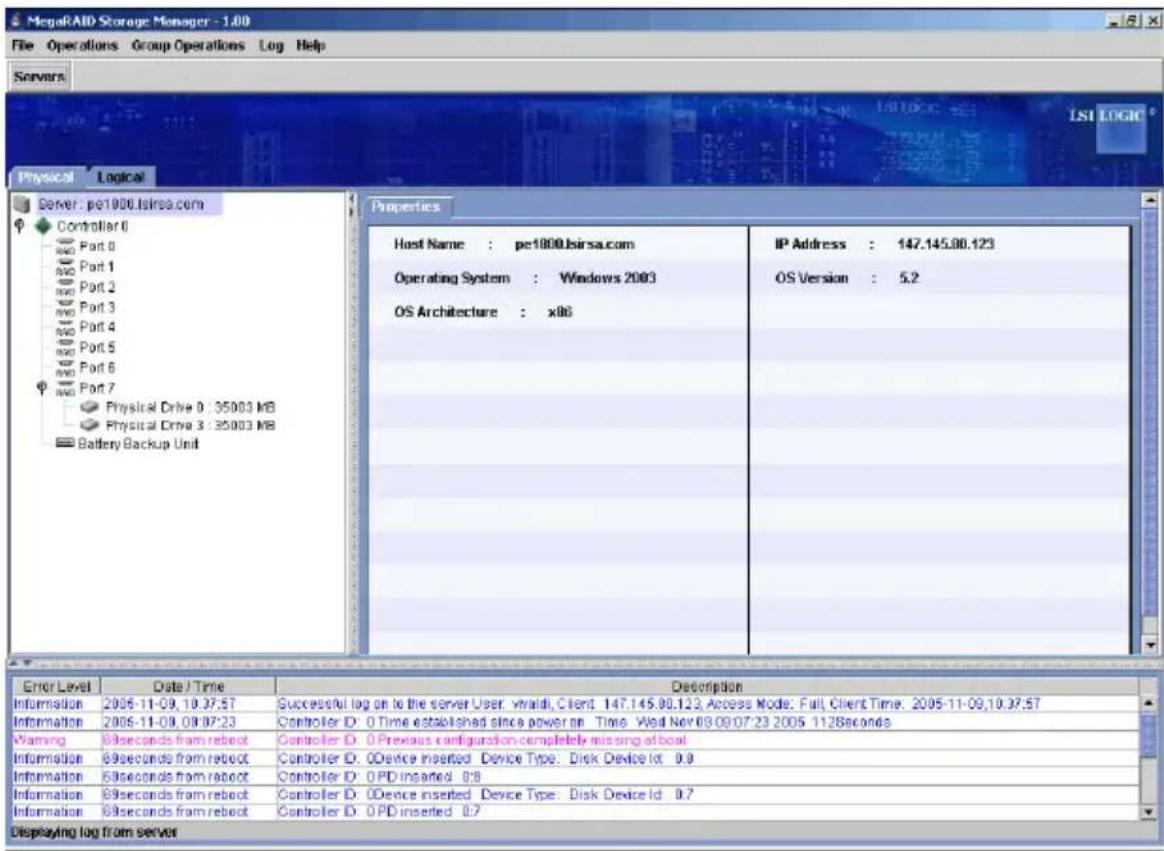Select Physical Drive 3 : 35003 MB
This screenshot has width=1164, height=851.
(x=191, y=426)
